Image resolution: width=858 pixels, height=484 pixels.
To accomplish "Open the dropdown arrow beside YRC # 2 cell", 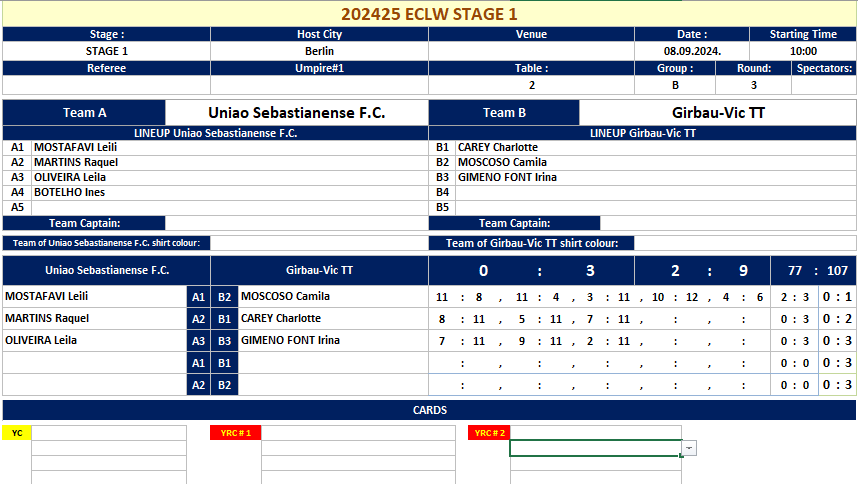I will coord(689,448).
